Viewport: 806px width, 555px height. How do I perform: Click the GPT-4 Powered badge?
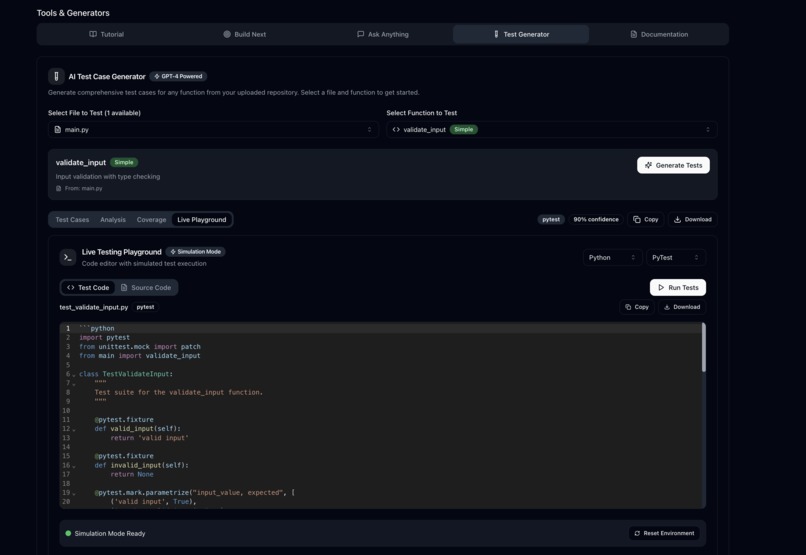coord(178,77)
